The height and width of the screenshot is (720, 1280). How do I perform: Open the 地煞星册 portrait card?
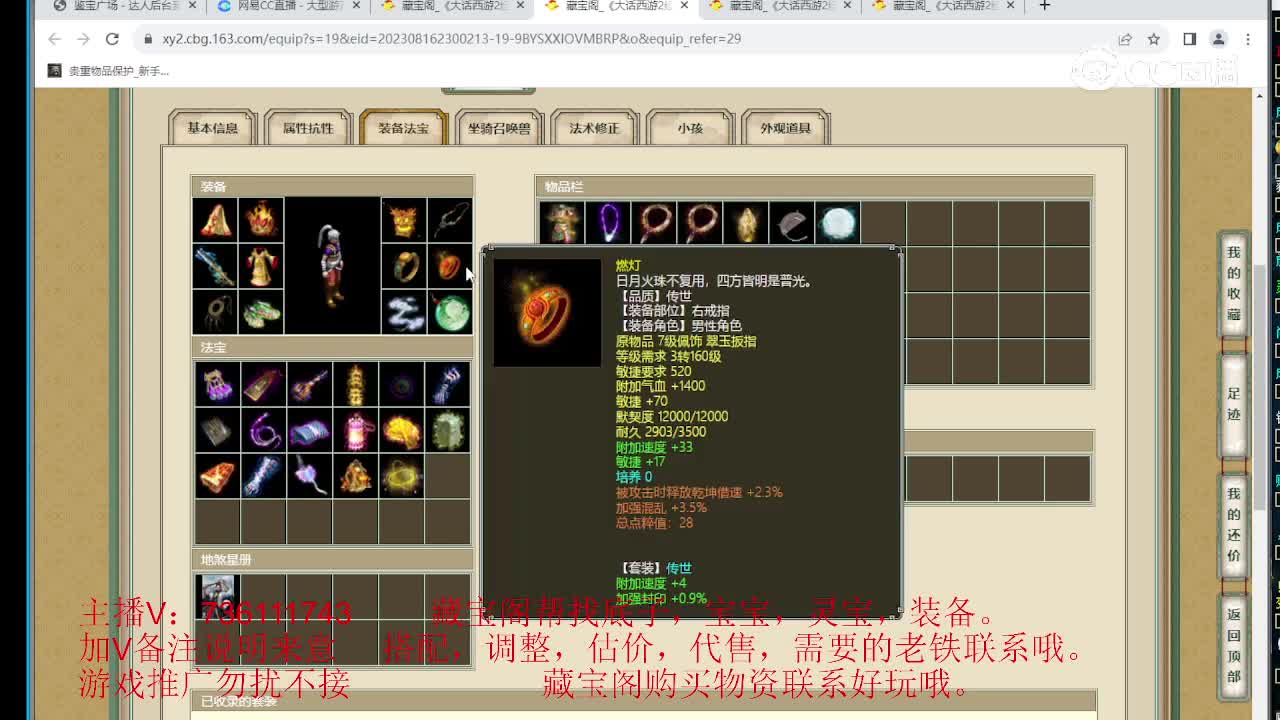217,594
